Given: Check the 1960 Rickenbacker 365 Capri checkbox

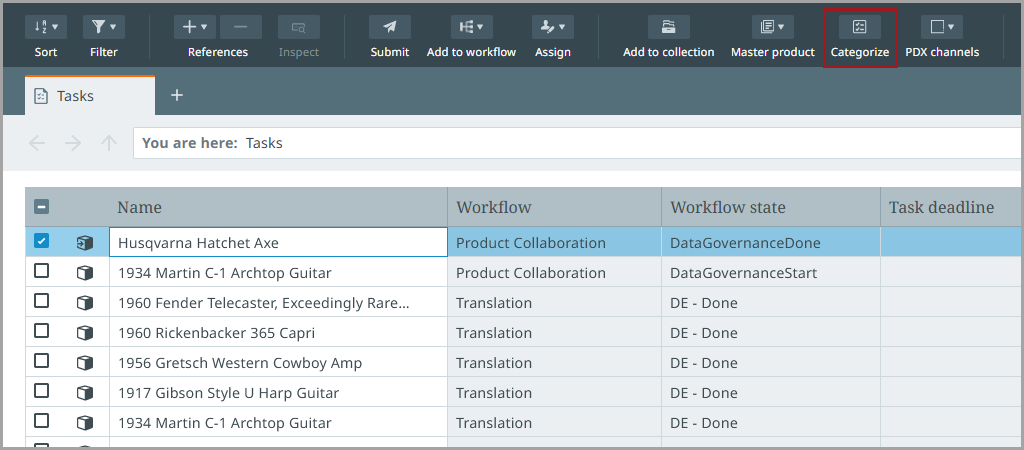Looking at the screenshot, I should (41, 331).
